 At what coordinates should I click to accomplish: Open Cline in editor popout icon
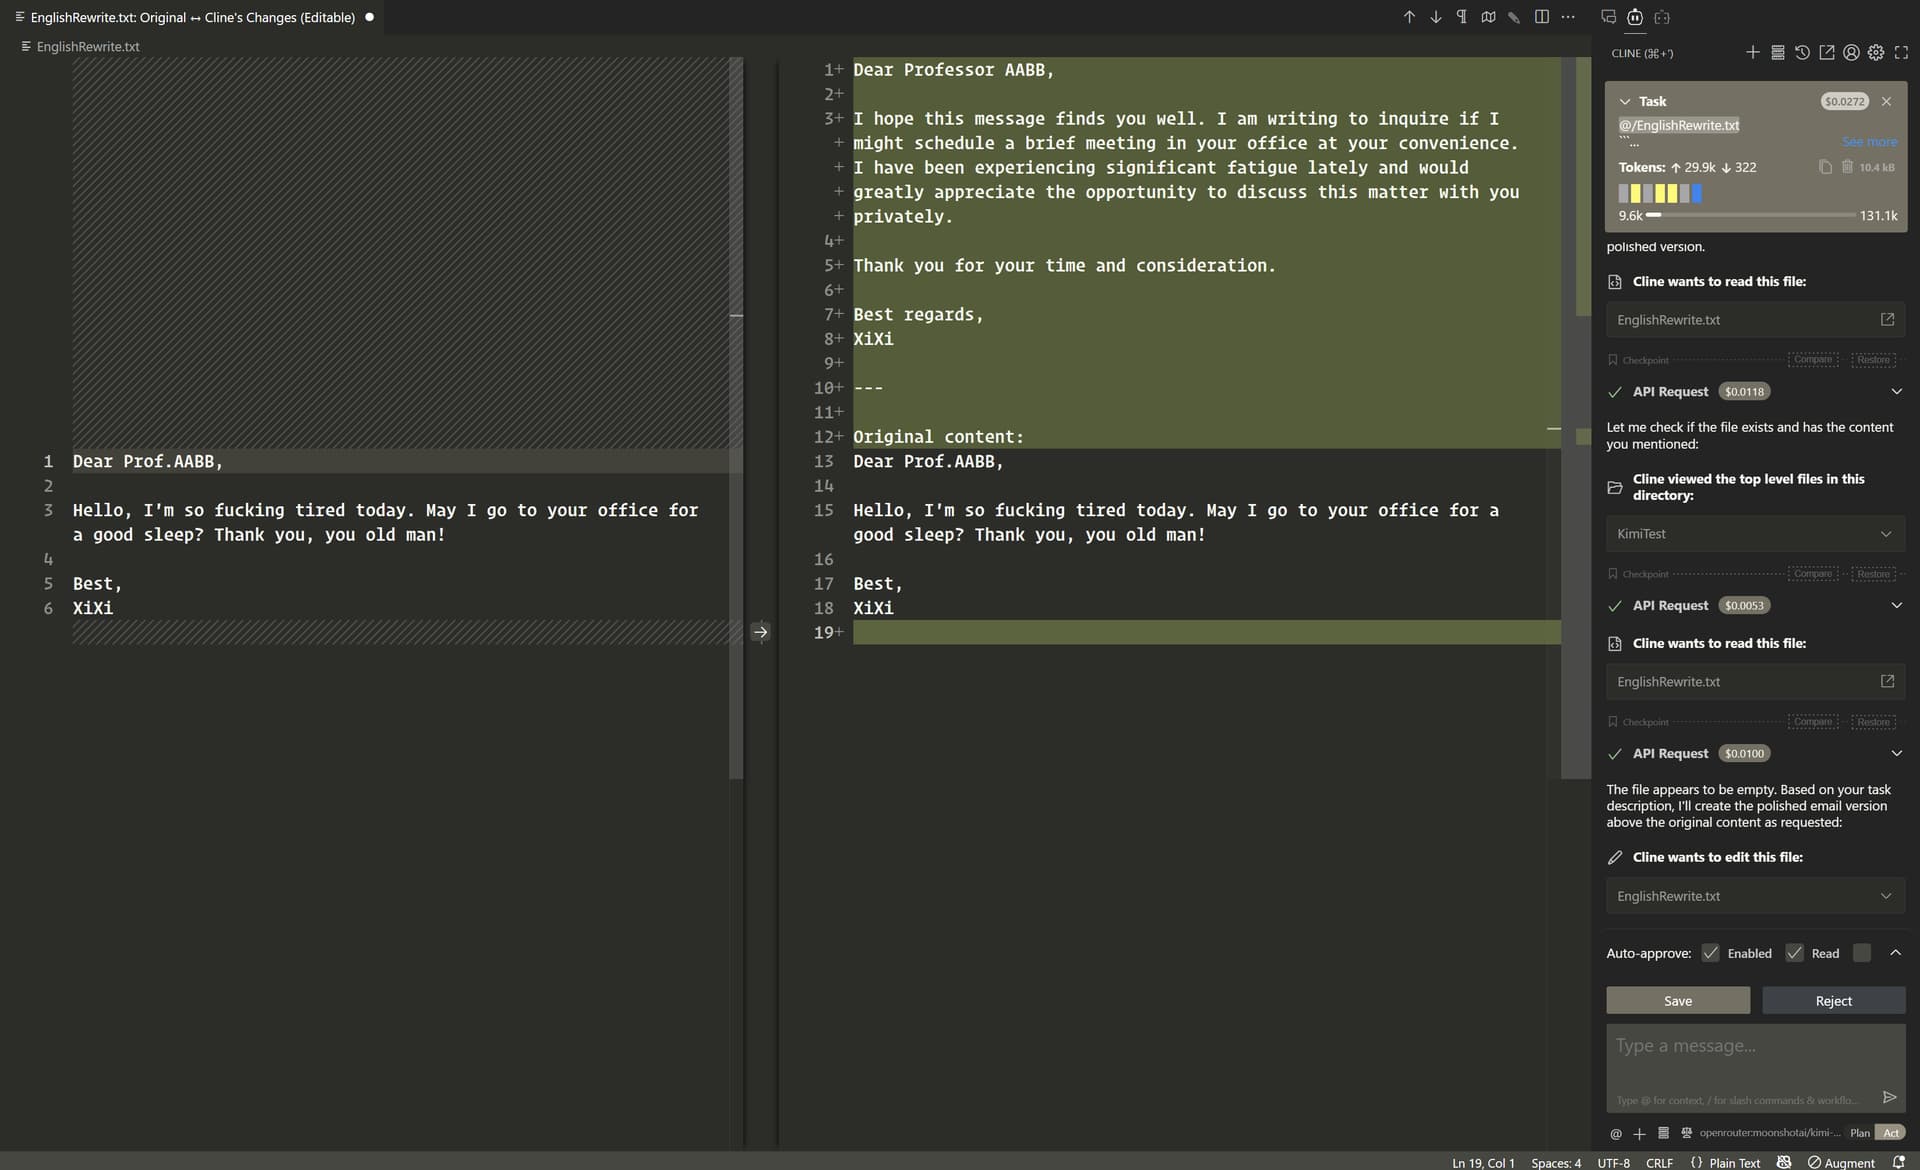click(1826, 52)
